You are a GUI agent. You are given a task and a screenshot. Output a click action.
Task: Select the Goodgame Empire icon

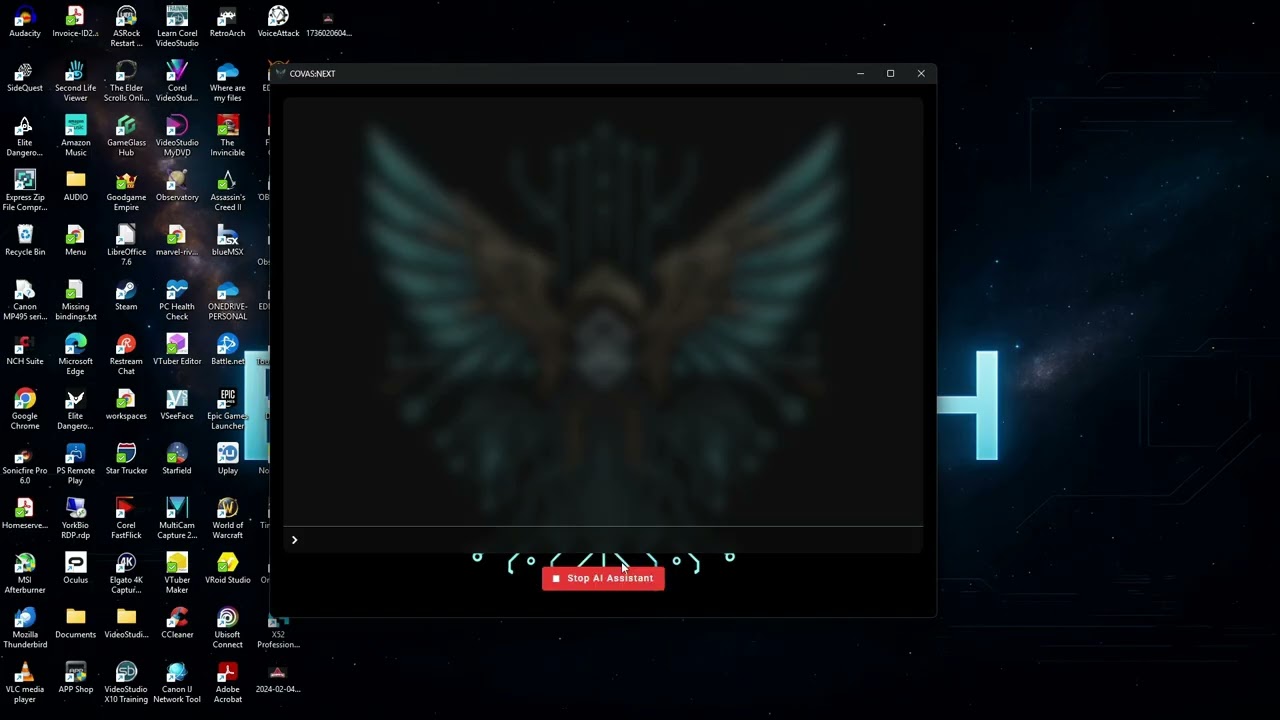pyautogui.click(x=126, y=191)
